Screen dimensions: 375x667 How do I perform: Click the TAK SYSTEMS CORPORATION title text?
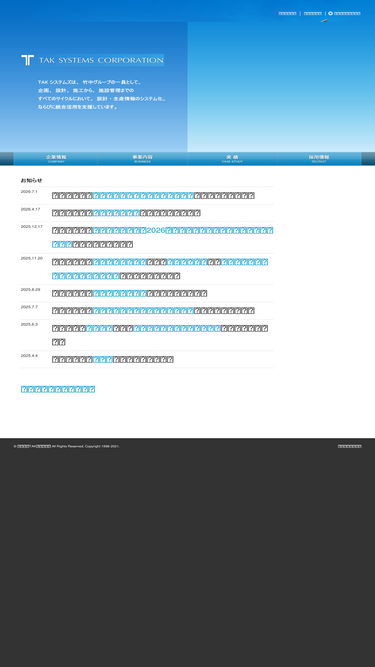pos(101,60)
